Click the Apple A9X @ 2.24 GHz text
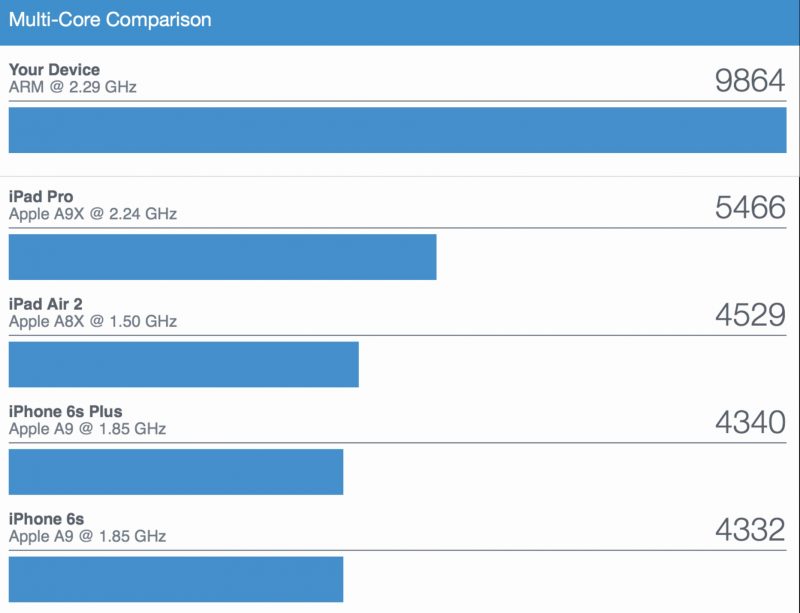Image resolution: width=800 pixels, height=613 pixels. click(x=92, y=214)
